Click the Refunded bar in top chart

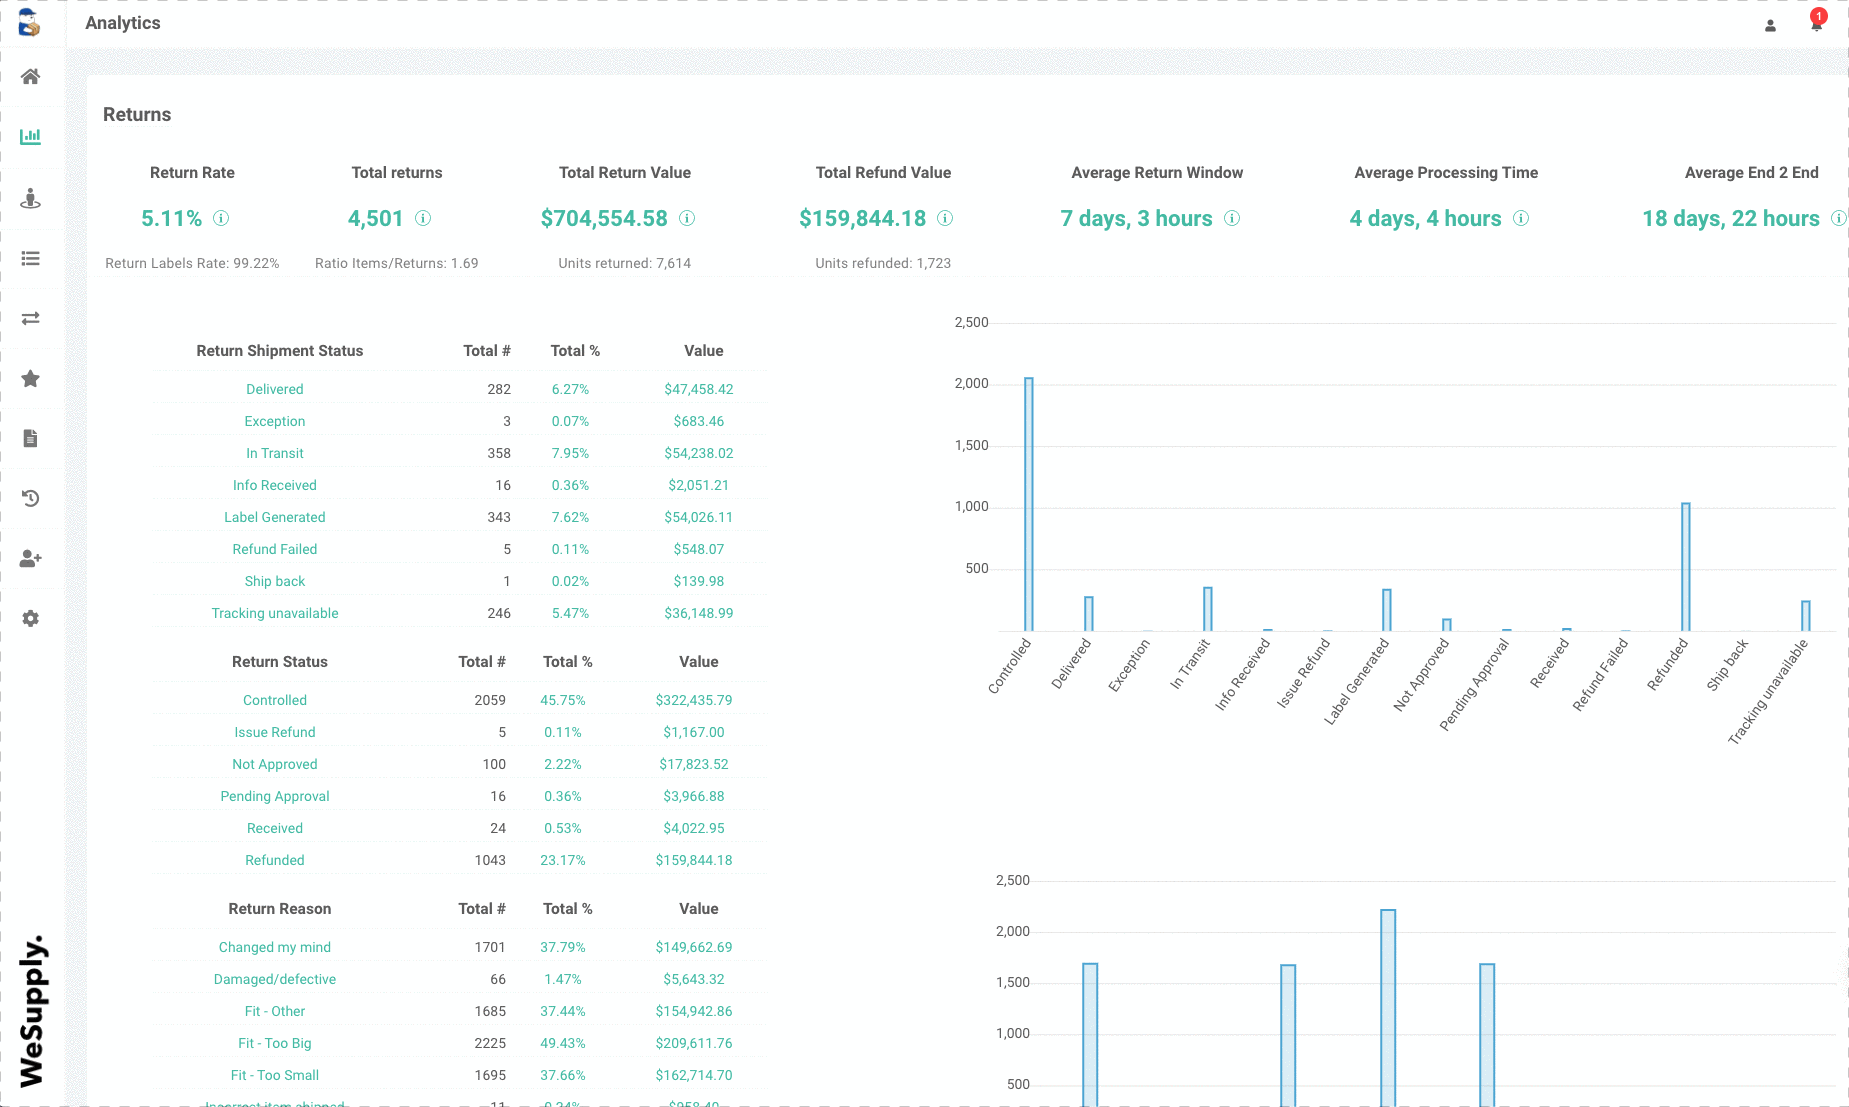1686,567
